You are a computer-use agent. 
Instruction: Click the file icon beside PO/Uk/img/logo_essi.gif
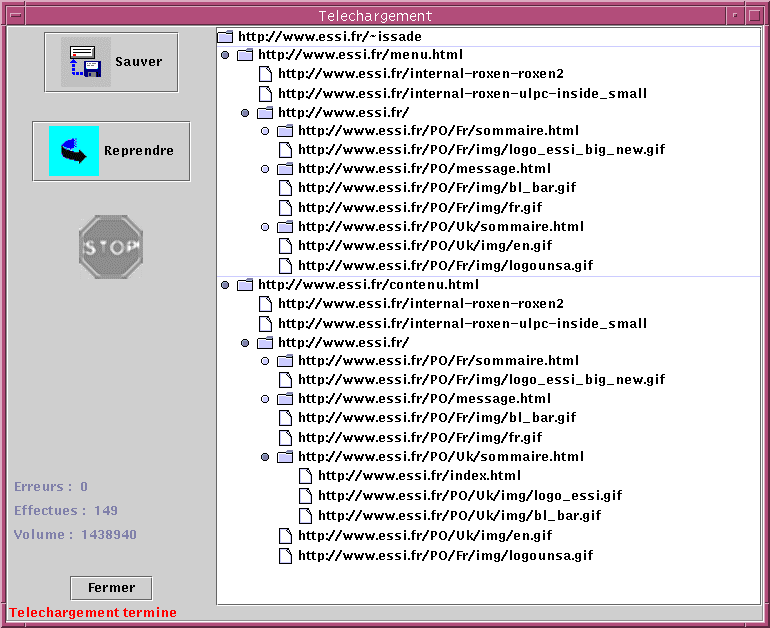point(305,495)
